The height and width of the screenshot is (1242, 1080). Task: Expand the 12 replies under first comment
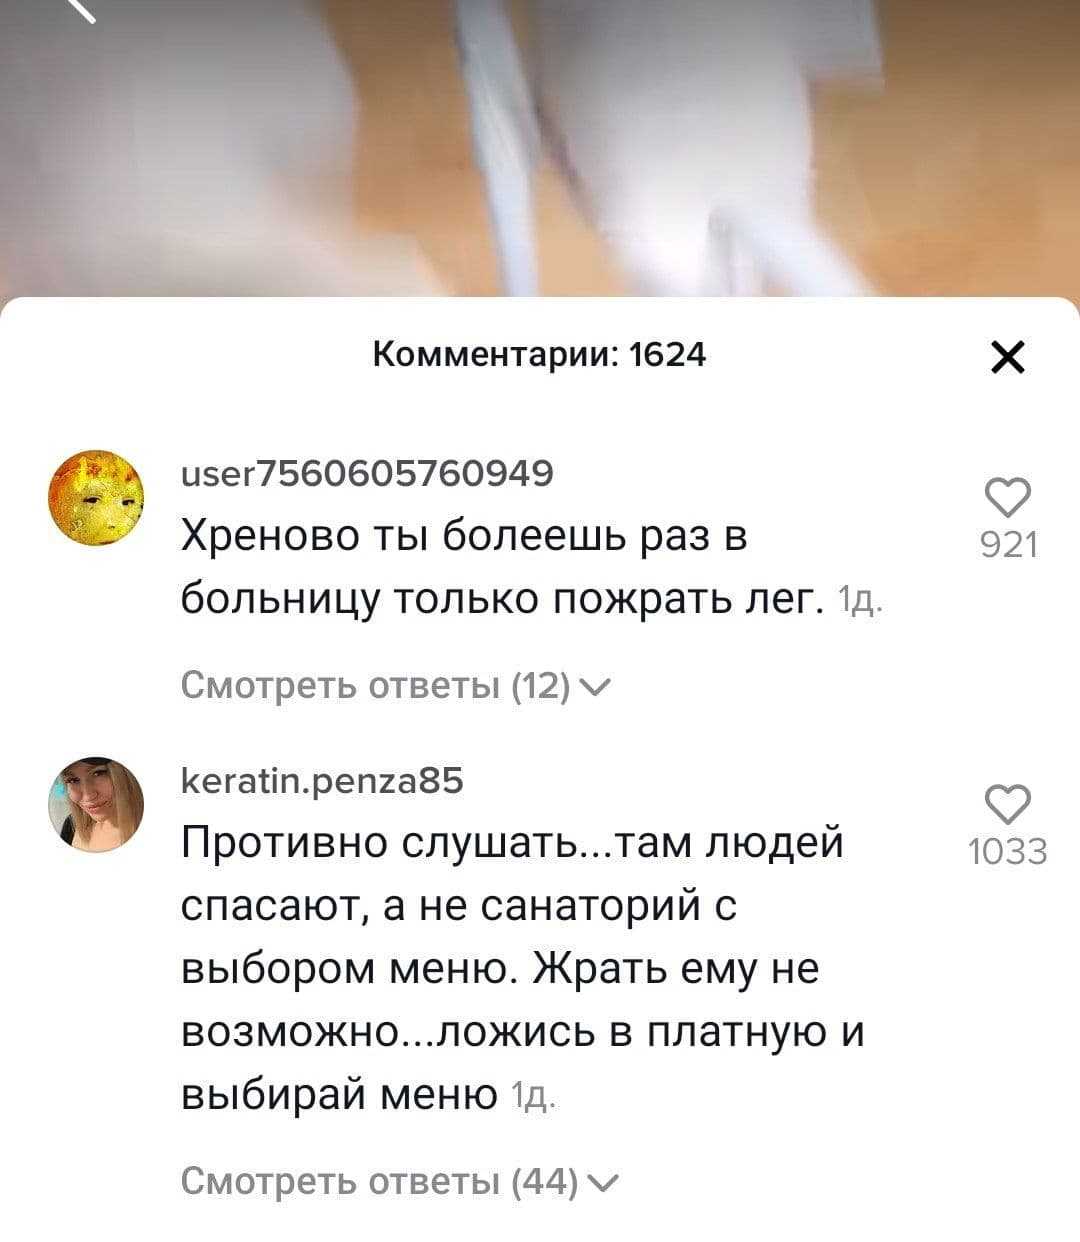coord(396,686)
